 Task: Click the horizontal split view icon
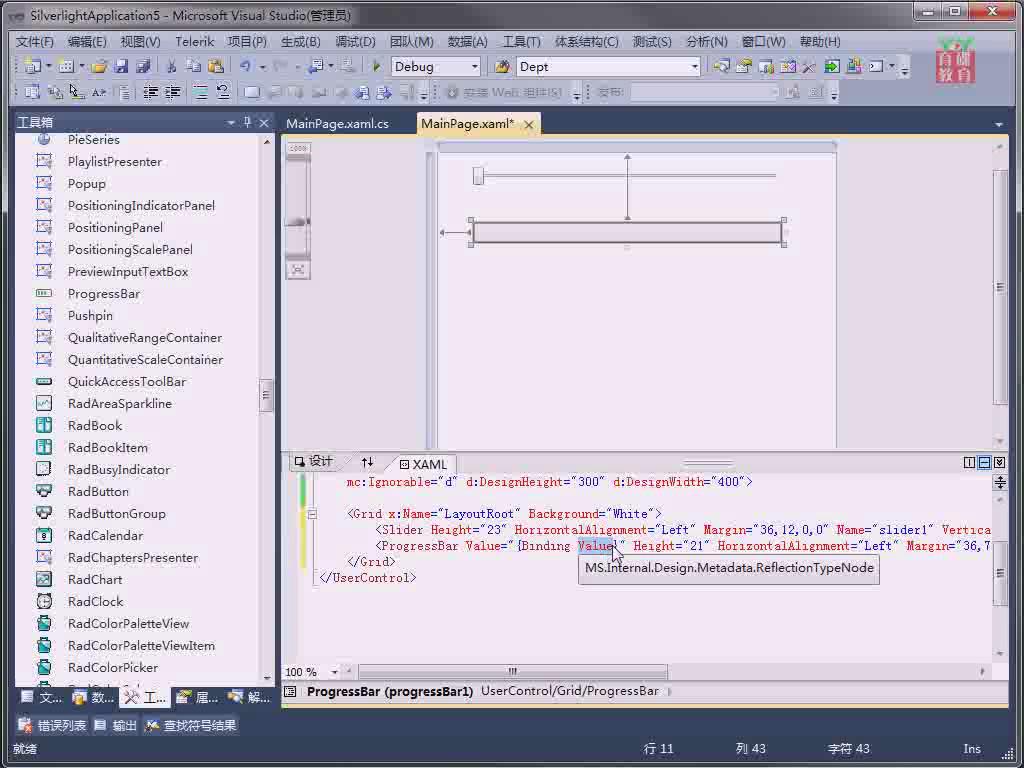pyautogui.click(x=984, y=462)
